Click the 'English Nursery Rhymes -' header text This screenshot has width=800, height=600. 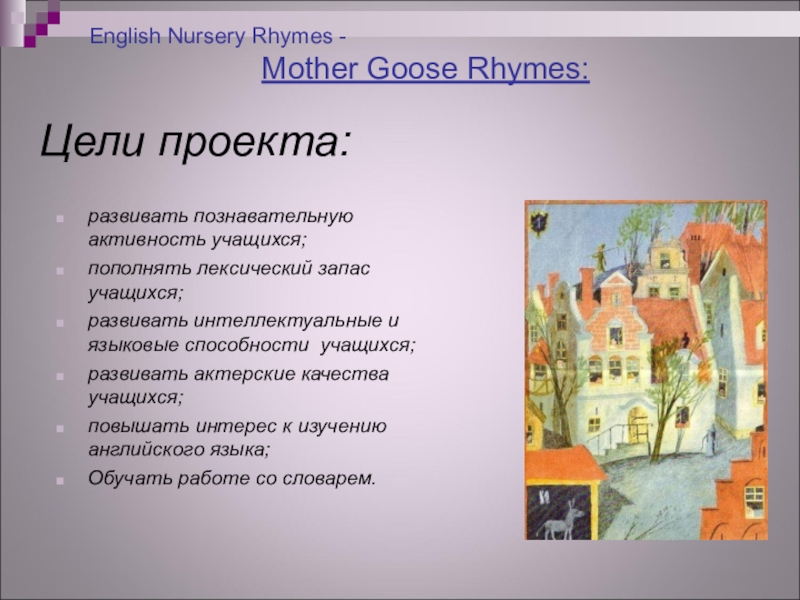[x=218, y=36]
